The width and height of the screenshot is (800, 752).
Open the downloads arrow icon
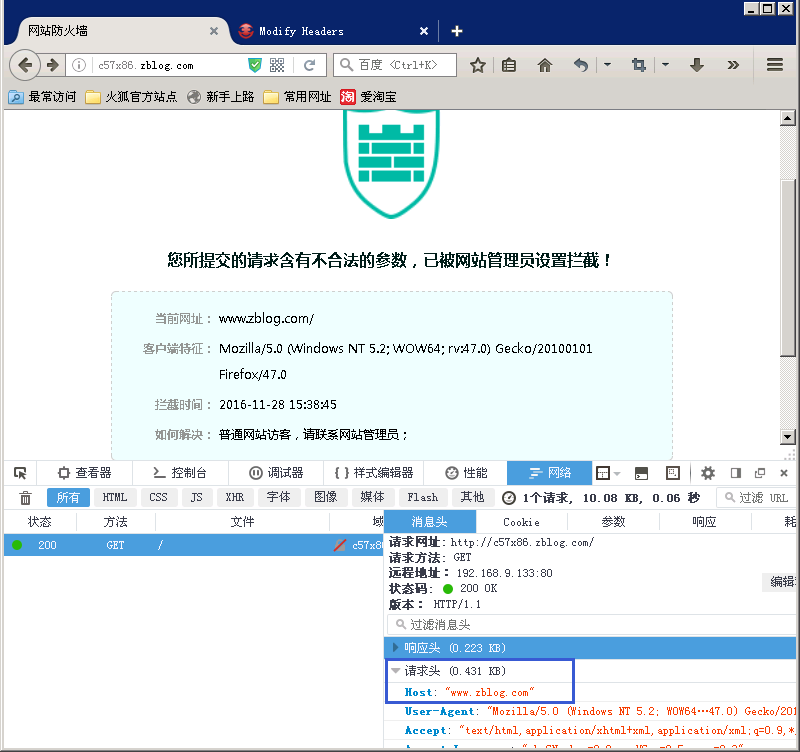coord(697,65)
